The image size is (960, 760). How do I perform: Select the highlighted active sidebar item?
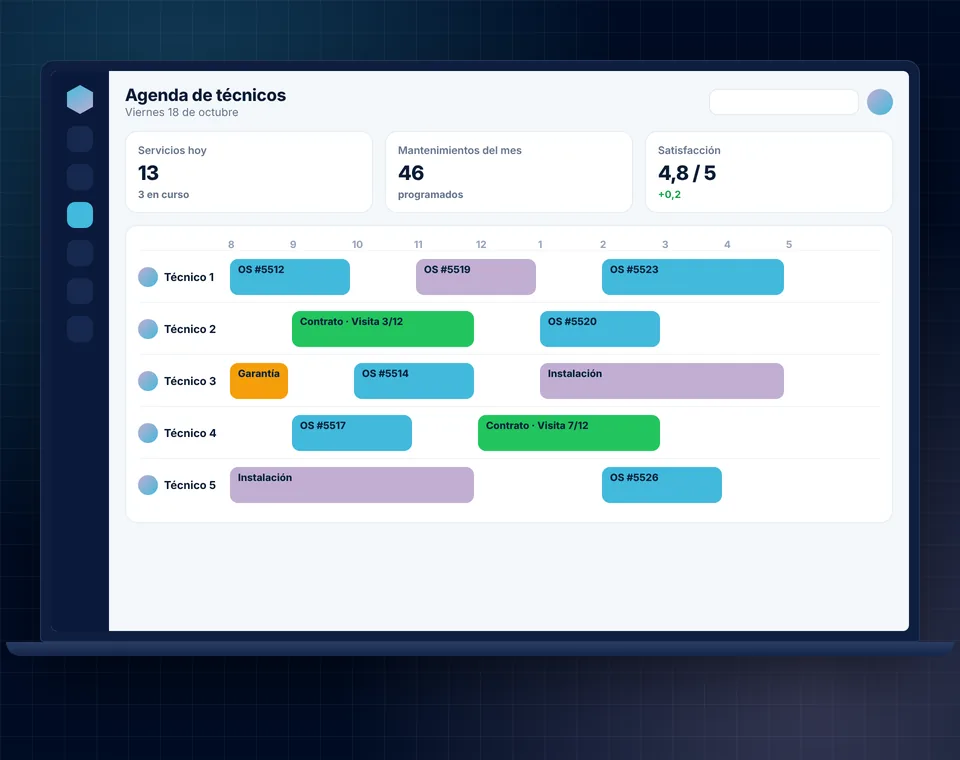80,215
